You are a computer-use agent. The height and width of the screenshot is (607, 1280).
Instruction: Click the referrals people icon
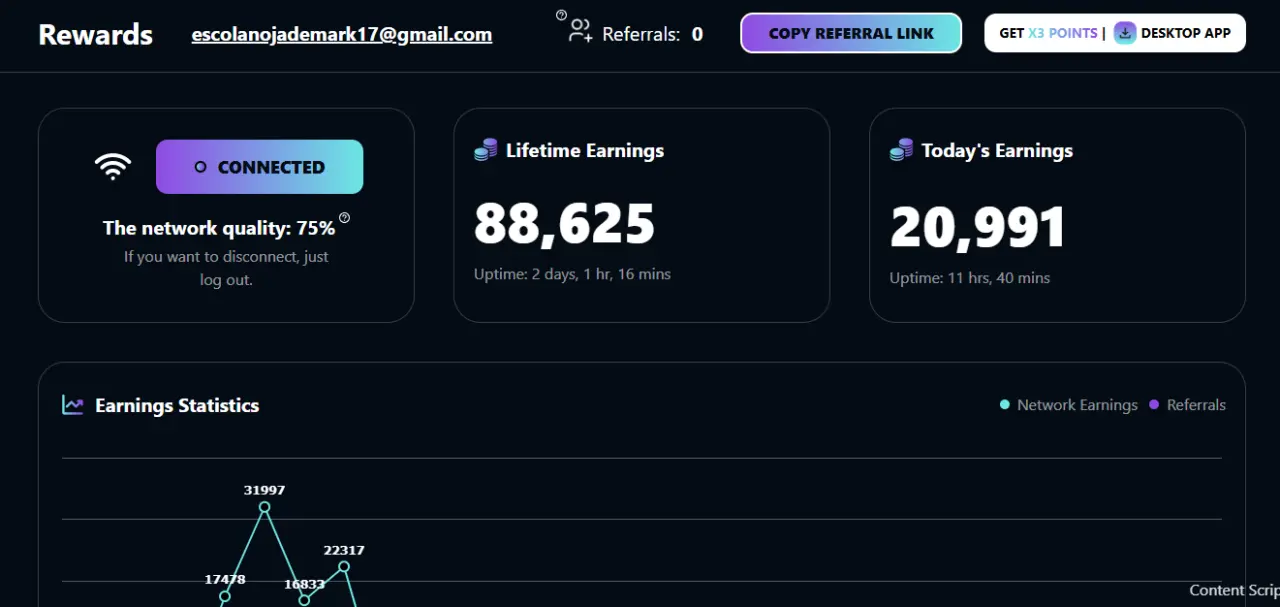point(581,32)
